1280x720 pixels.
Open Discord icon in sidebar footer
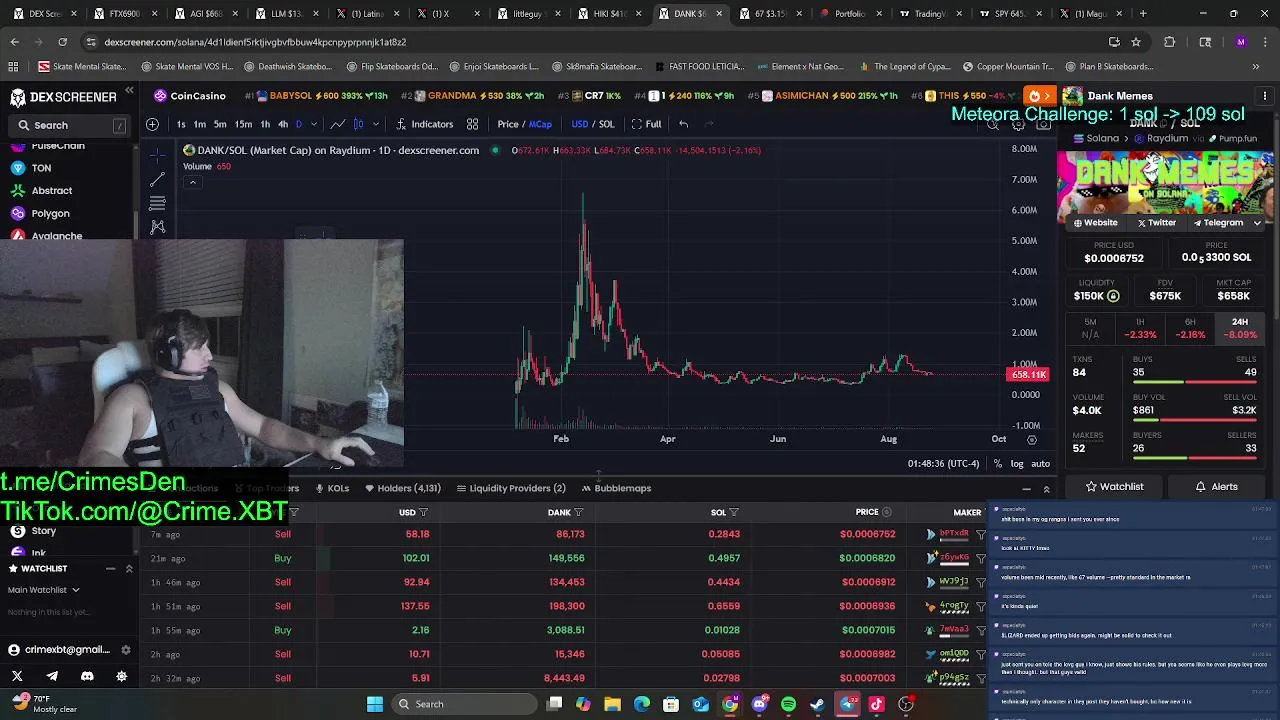pyautogui.click(x=87, y=677)
